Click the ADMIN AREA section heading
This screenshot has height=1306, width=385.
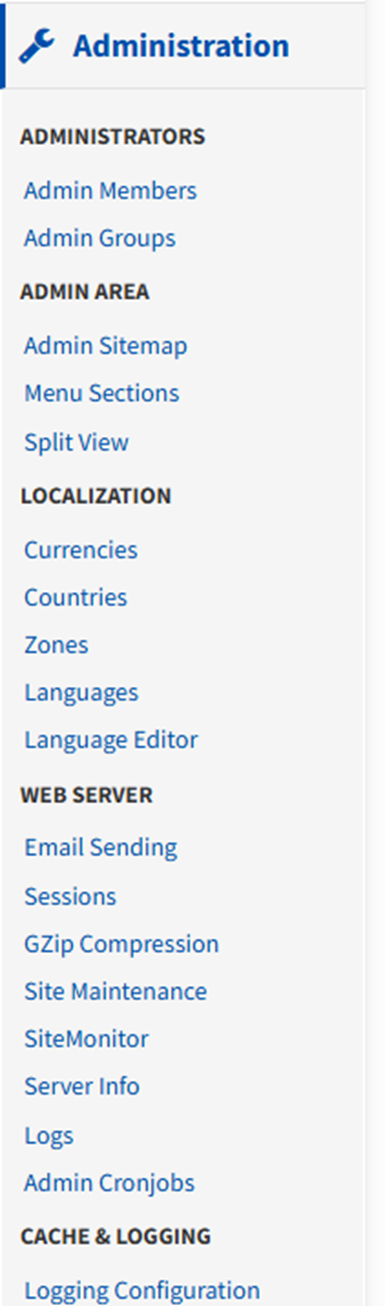point(85,292)
